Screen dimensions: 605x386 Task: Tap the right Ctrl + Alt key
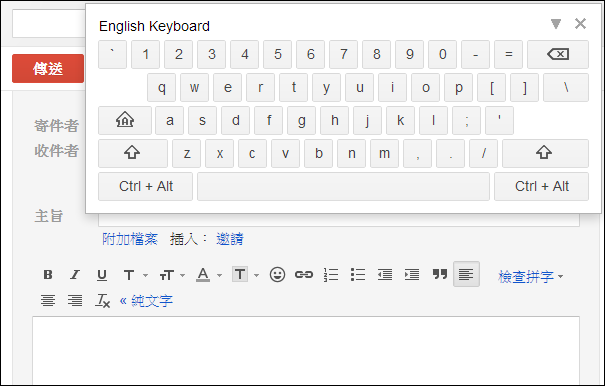click(541, 186)
